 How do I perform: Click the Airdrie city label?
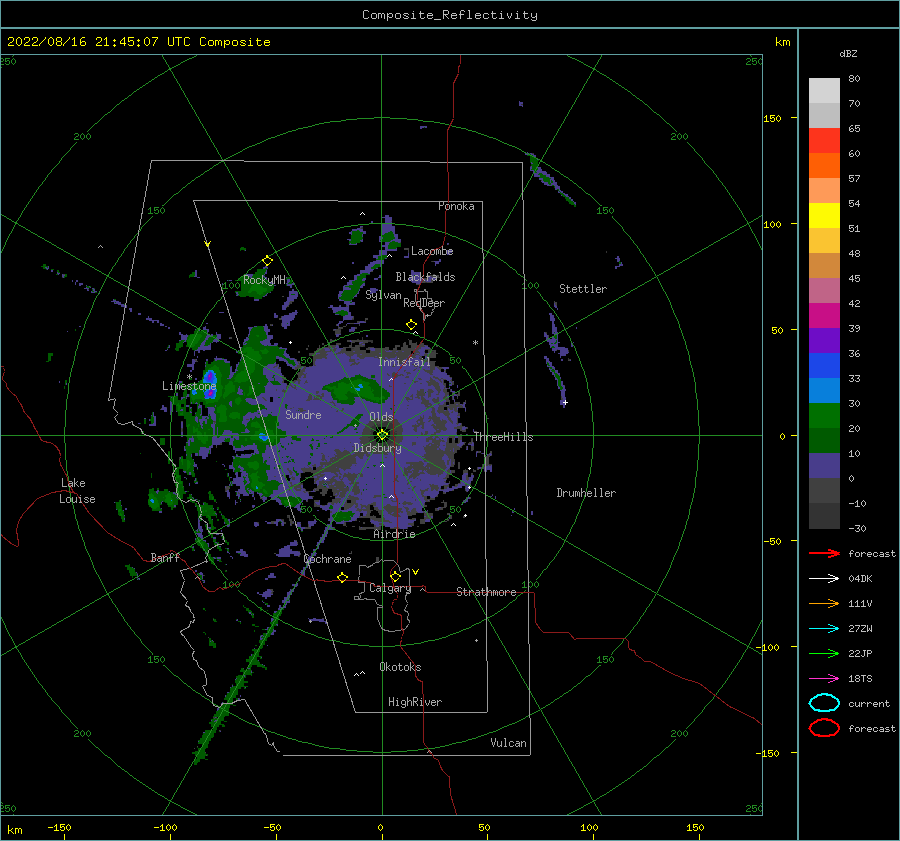point(394,534)
